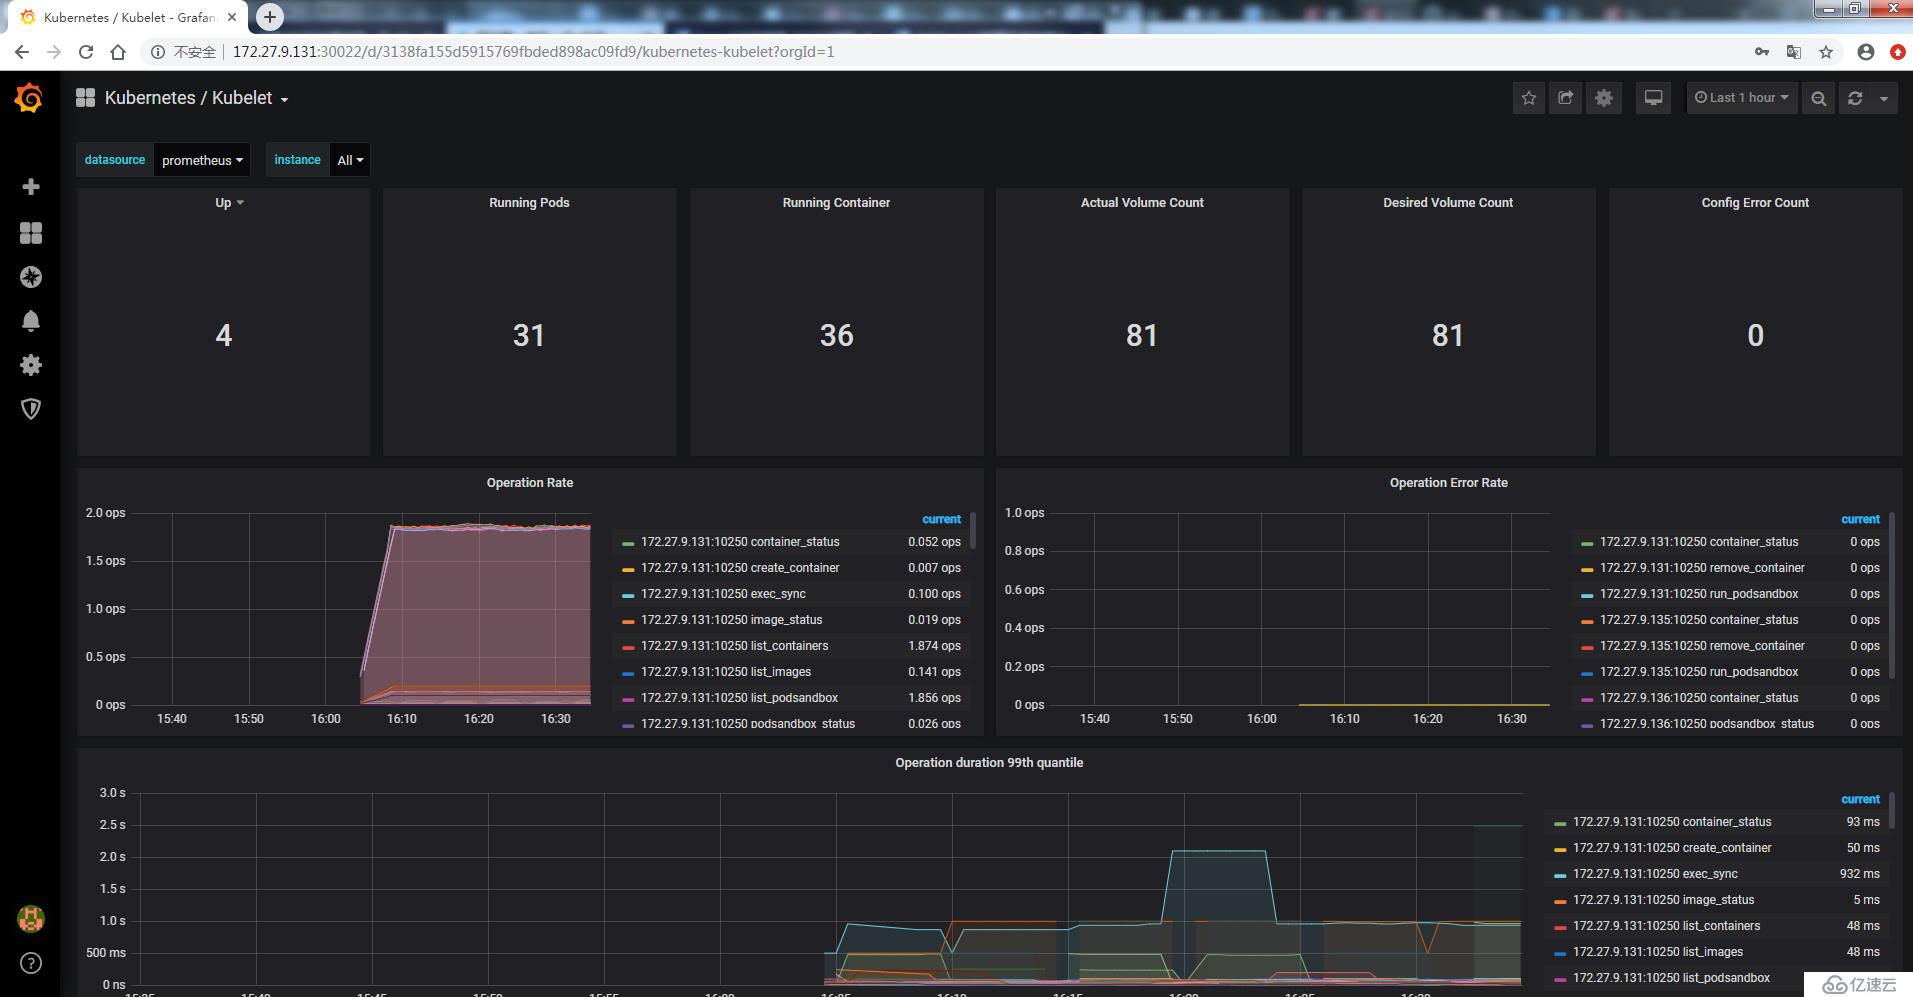Open Actual Volume Count panel menu
This screenshot has height=997, width=1913.
pos(1142,202)
